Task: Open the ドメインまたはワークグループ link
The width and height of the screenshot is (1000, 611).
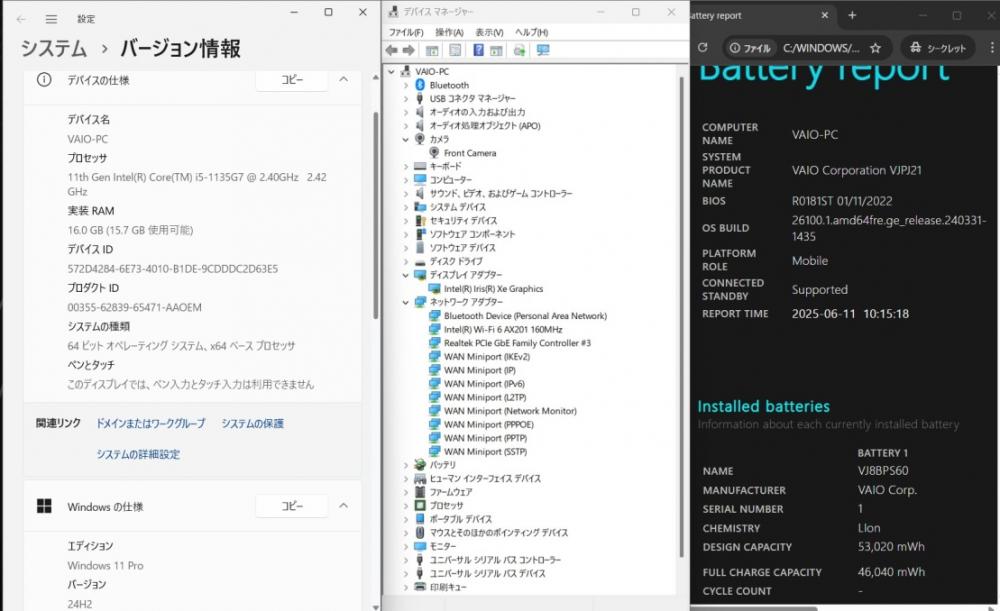Action: click(151, 423)
